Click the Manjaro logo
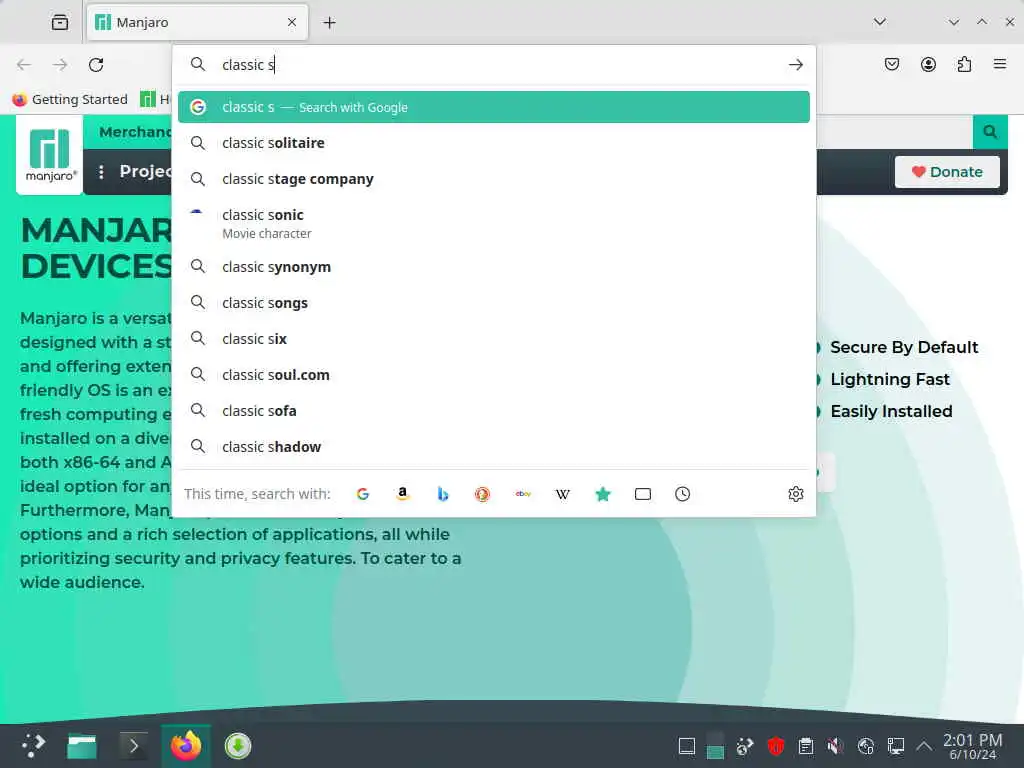 coord(50,155)
